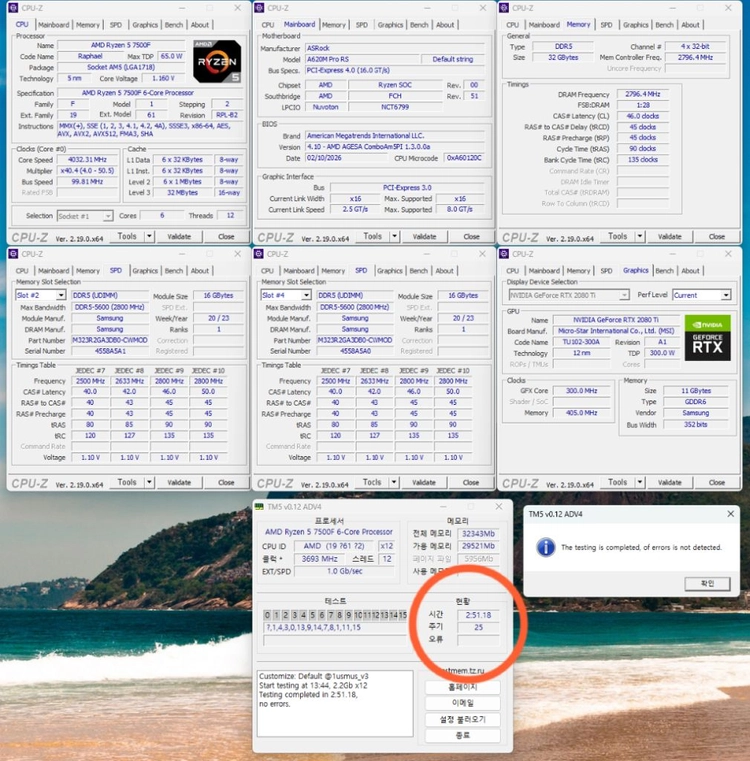Open Tools arrow in the Mainboard window
750x761 pixels.
pos(395,236)
